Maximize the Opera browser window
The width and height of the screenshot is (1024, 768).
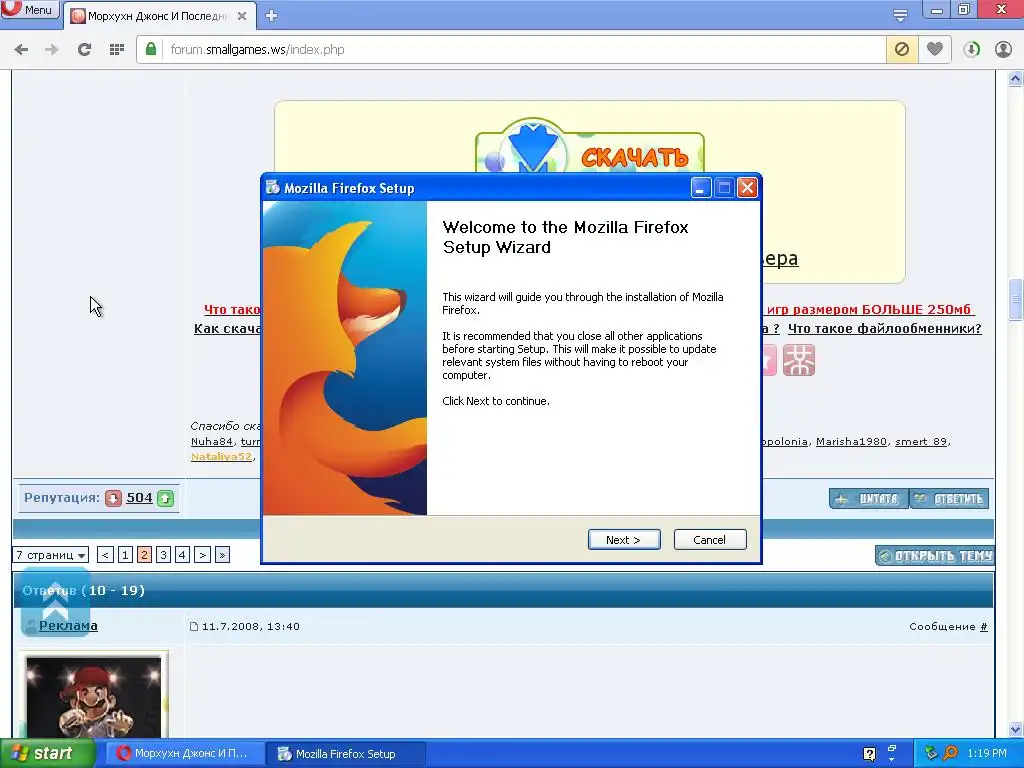pyautogui.click(x=964, y=9)
